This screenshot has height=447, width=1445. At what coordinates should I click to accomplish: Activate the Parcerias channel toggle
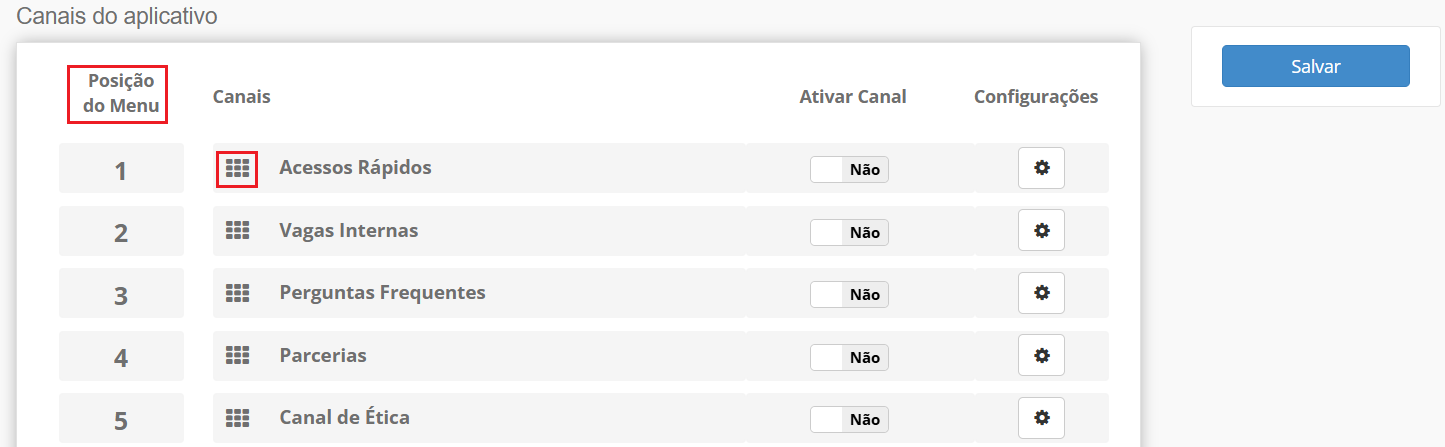coord(849,357)
